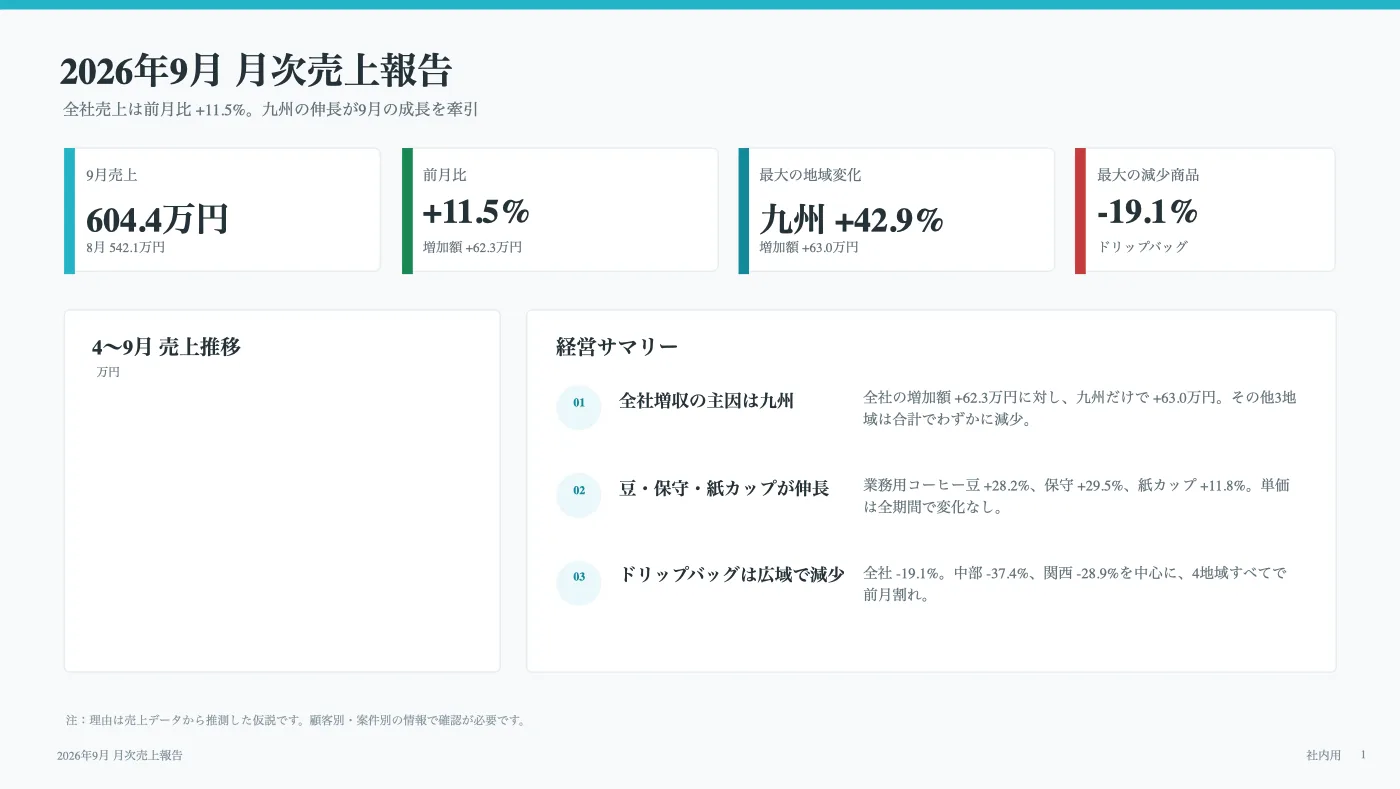The height and width of the screenshot is (789, 1400).
Task: Select the -19.1% decrease value
Action: coord(1147,212)
